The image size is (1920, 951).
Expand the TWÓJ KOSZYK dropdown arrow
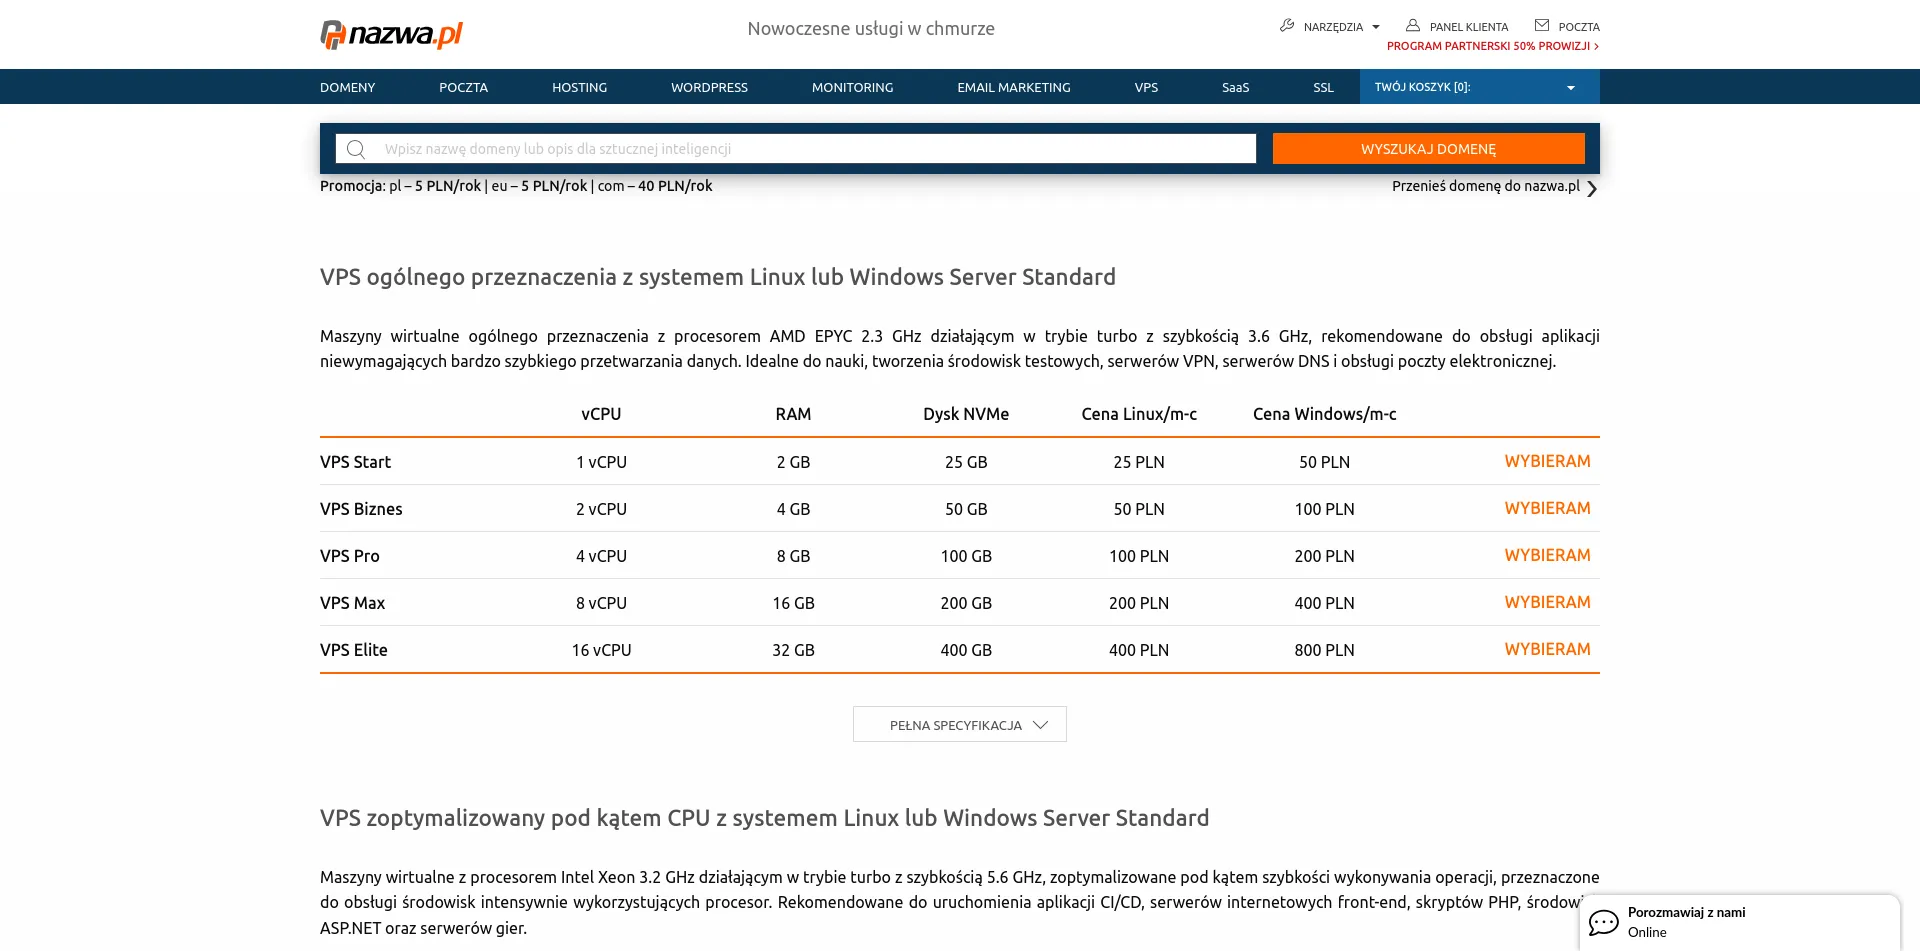pyautogui.click(x=1570, y=87)
